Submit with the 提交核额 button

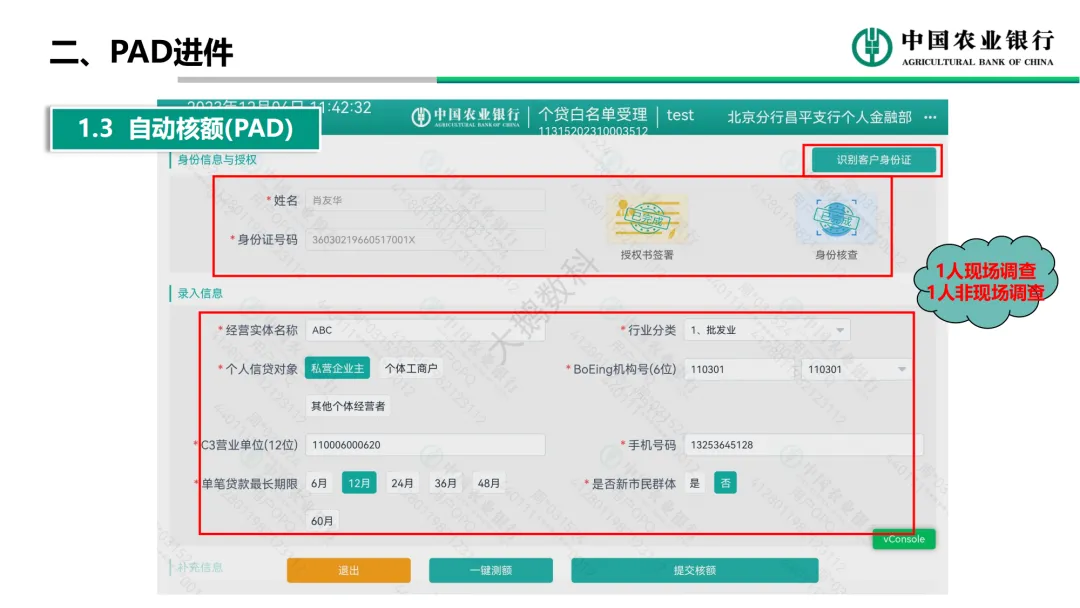click(694, 570)
